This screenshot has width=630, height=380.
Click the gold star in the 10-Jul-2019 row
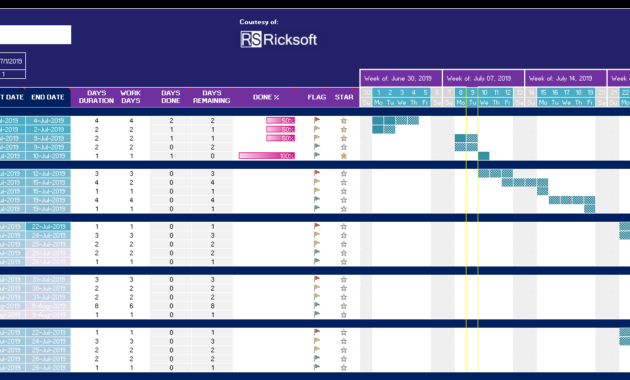(x=344, y=155)
